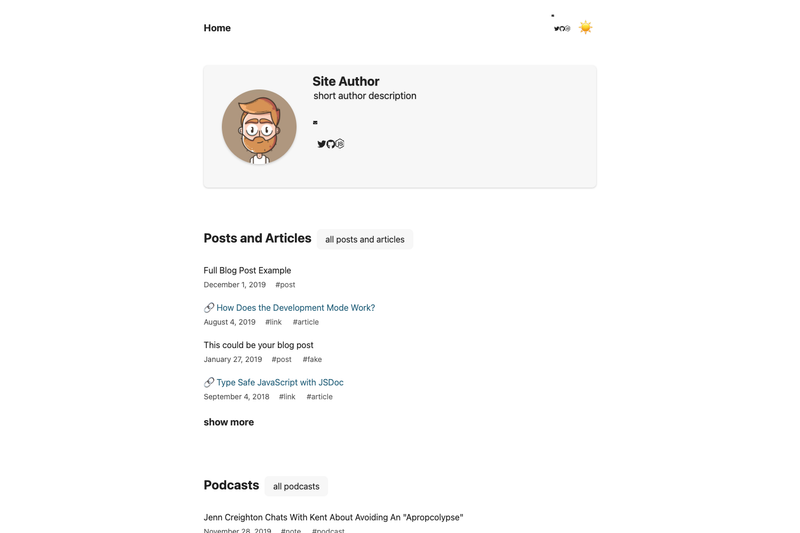Click Site Author heading
800x533 pixels.
(x=346, y=81)
